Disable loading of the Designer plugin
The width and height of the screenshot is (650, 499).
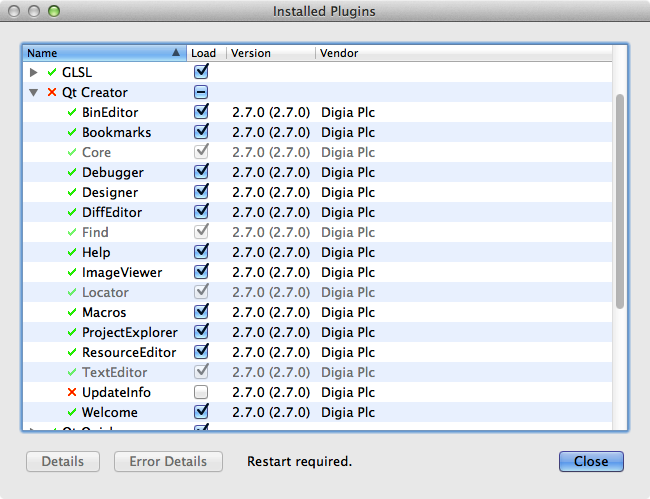201,192
